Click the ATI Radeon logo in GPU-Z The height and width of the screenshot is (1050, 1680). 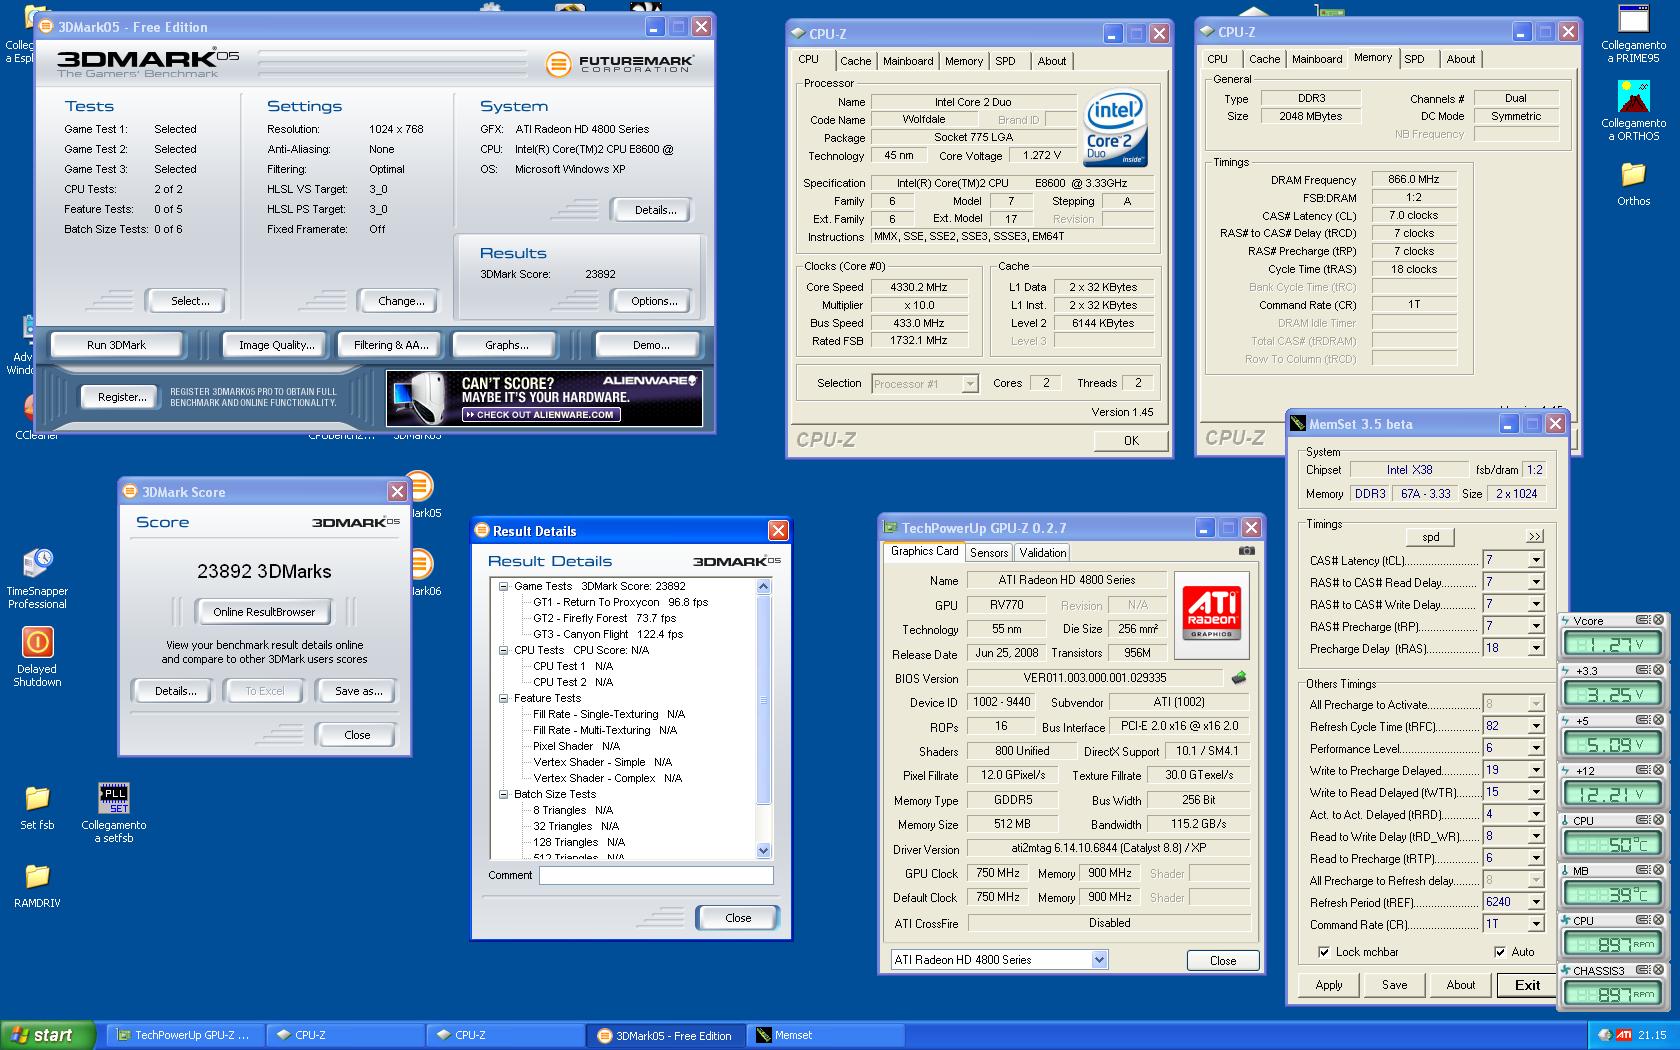point(1211,614)
